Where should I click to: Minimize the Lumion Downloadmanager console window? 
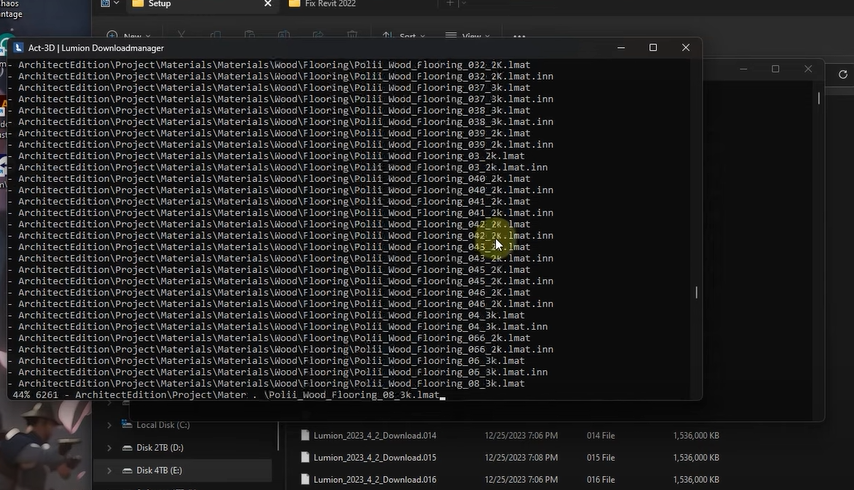tap(621, 47)
